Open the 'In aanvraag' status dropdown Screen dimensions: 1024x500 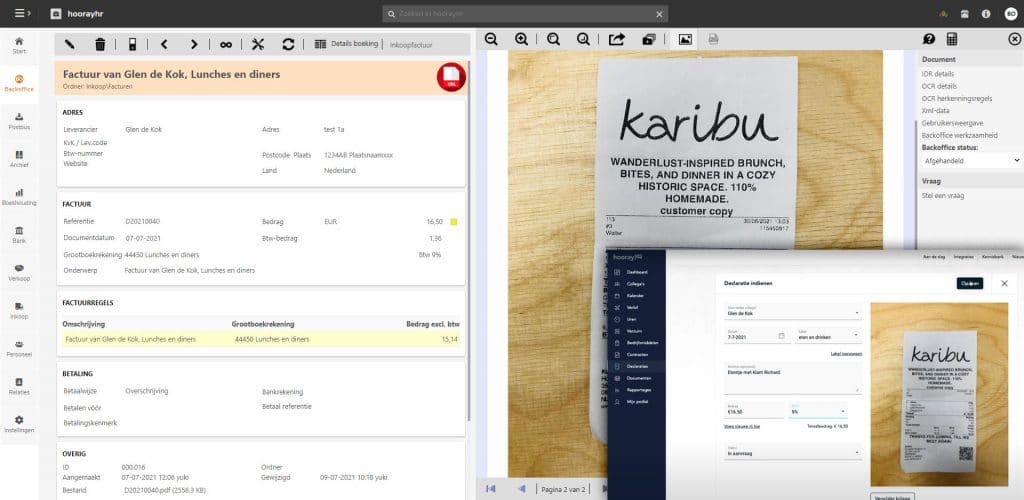792,451
